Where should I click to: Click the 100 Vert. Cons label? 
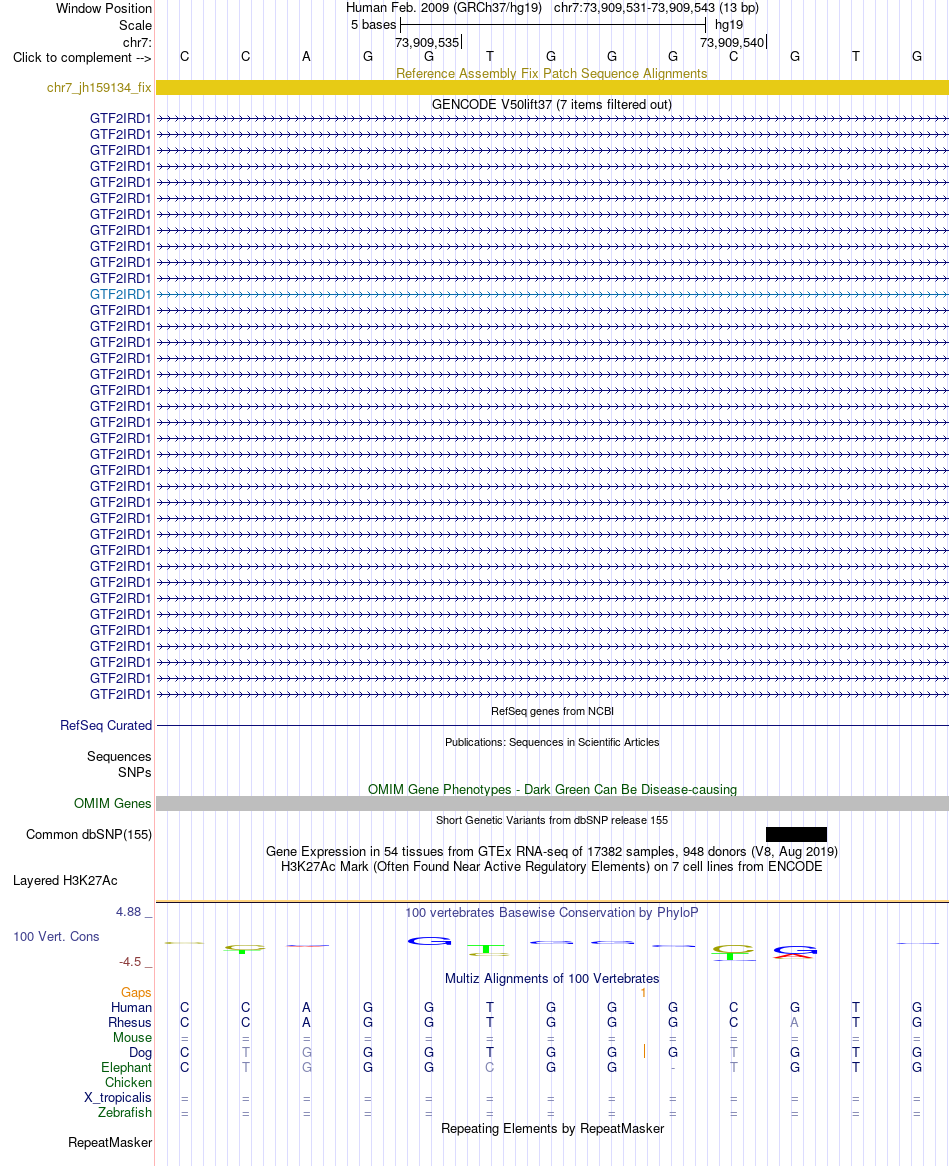56,937
